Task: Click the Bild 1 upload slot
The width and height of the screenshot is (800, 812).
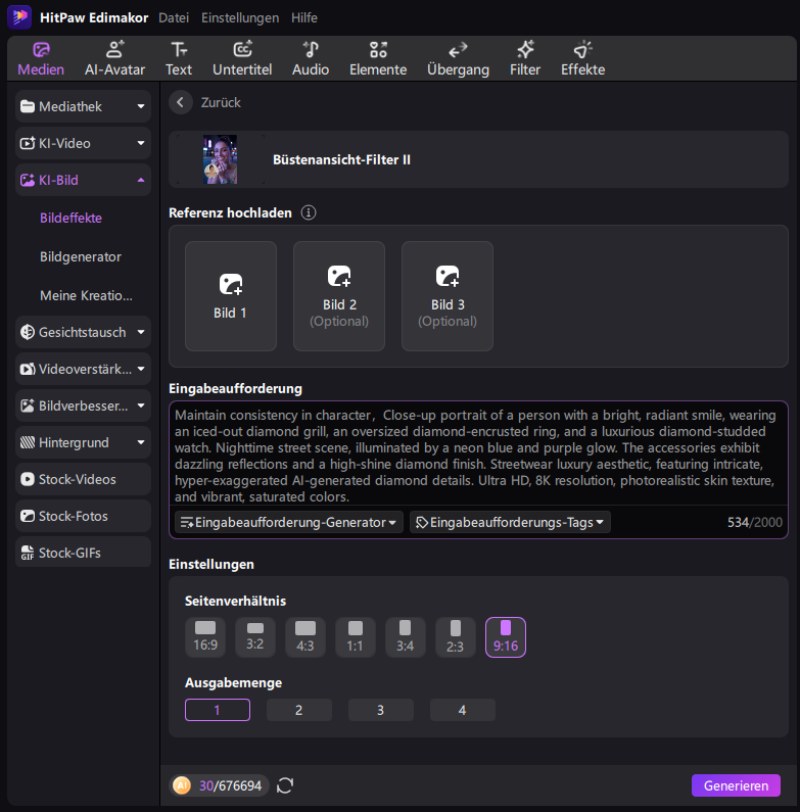Action: point(231,296)
